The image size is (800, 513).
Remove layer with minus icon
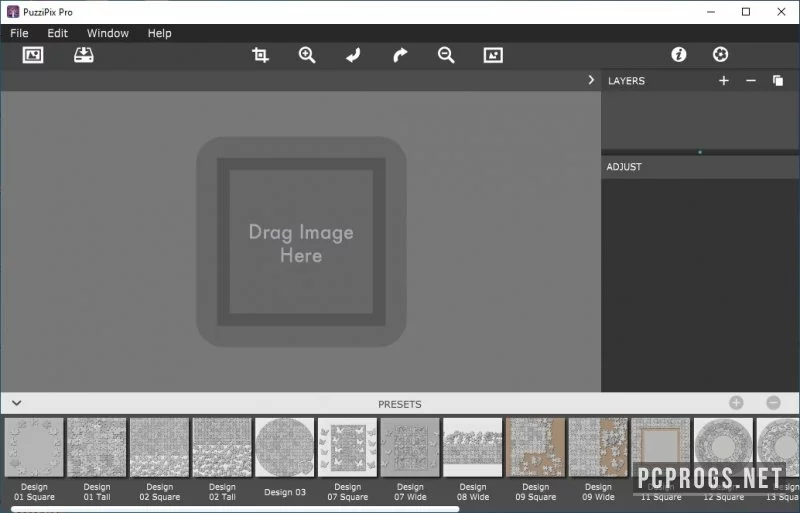[751, 81]
